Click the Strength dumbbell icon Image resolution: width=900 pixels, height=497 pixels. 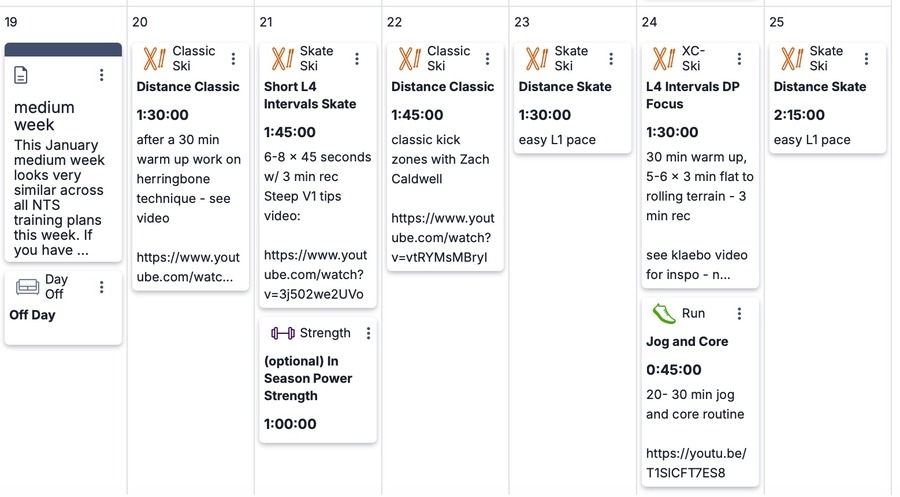[282, 333]
